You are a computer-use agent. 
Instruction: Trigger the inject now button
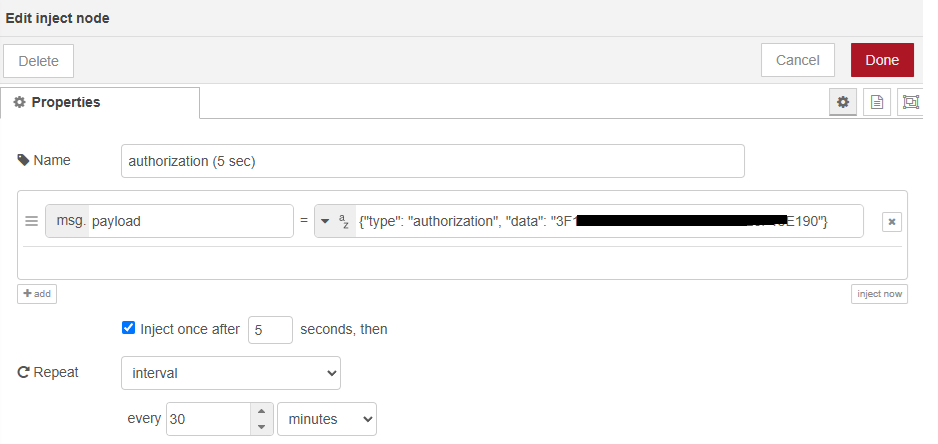coord(879,294)
